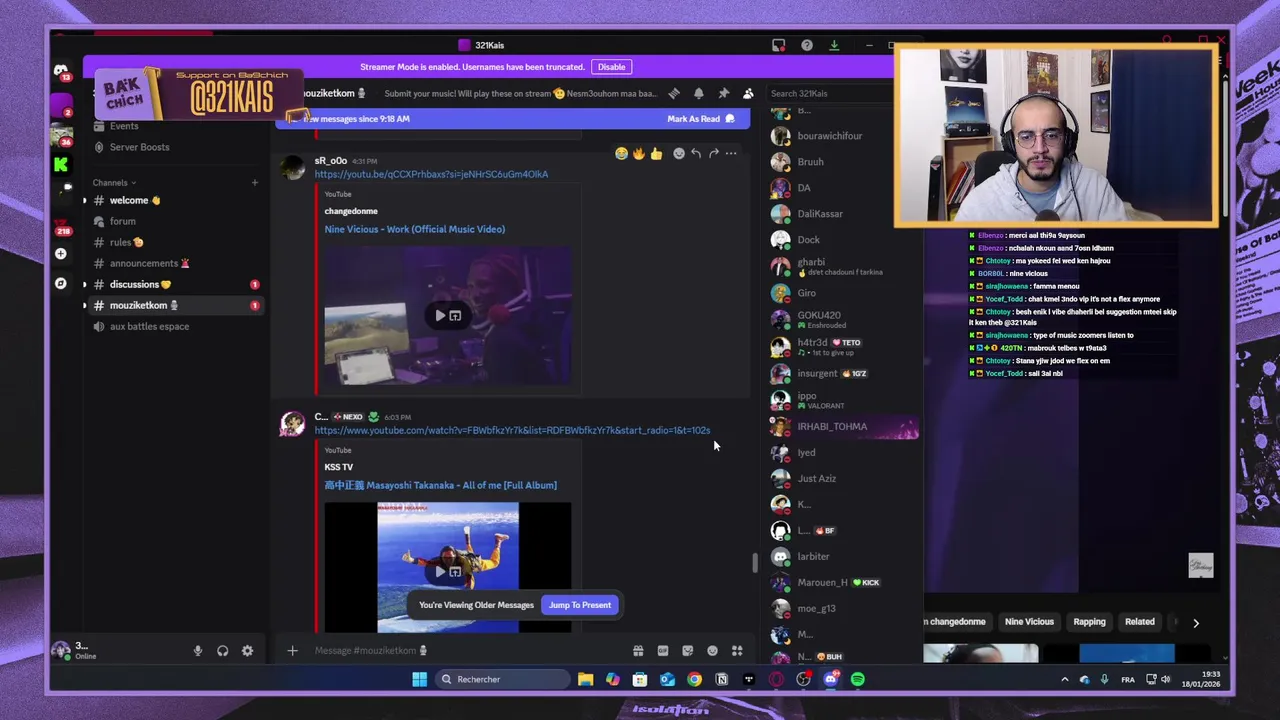1280x720 pixels.
Task: Open Discord help question mark icon
Action: tap(807, 45)
